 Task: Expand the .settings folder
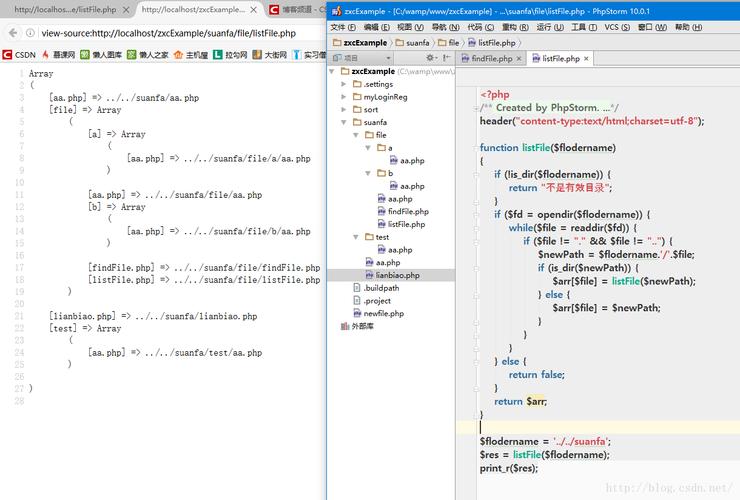[344, 84]
